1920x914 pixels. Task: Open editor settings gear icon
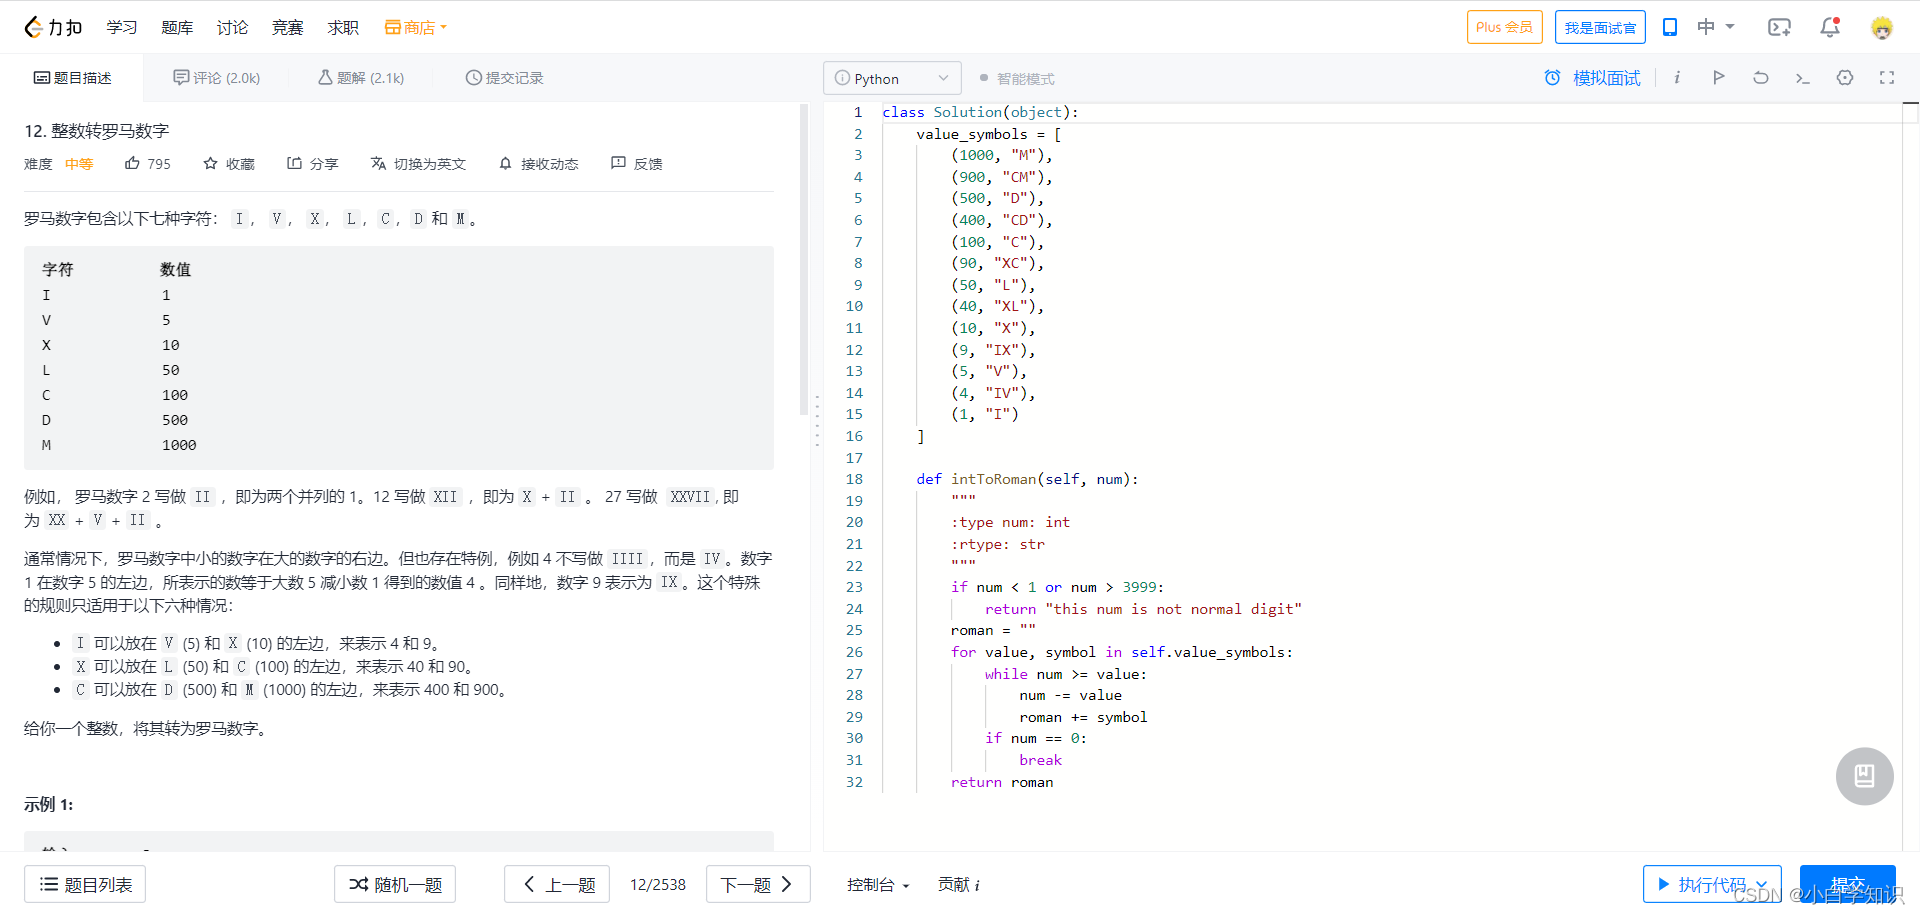tap(1845, 77)
